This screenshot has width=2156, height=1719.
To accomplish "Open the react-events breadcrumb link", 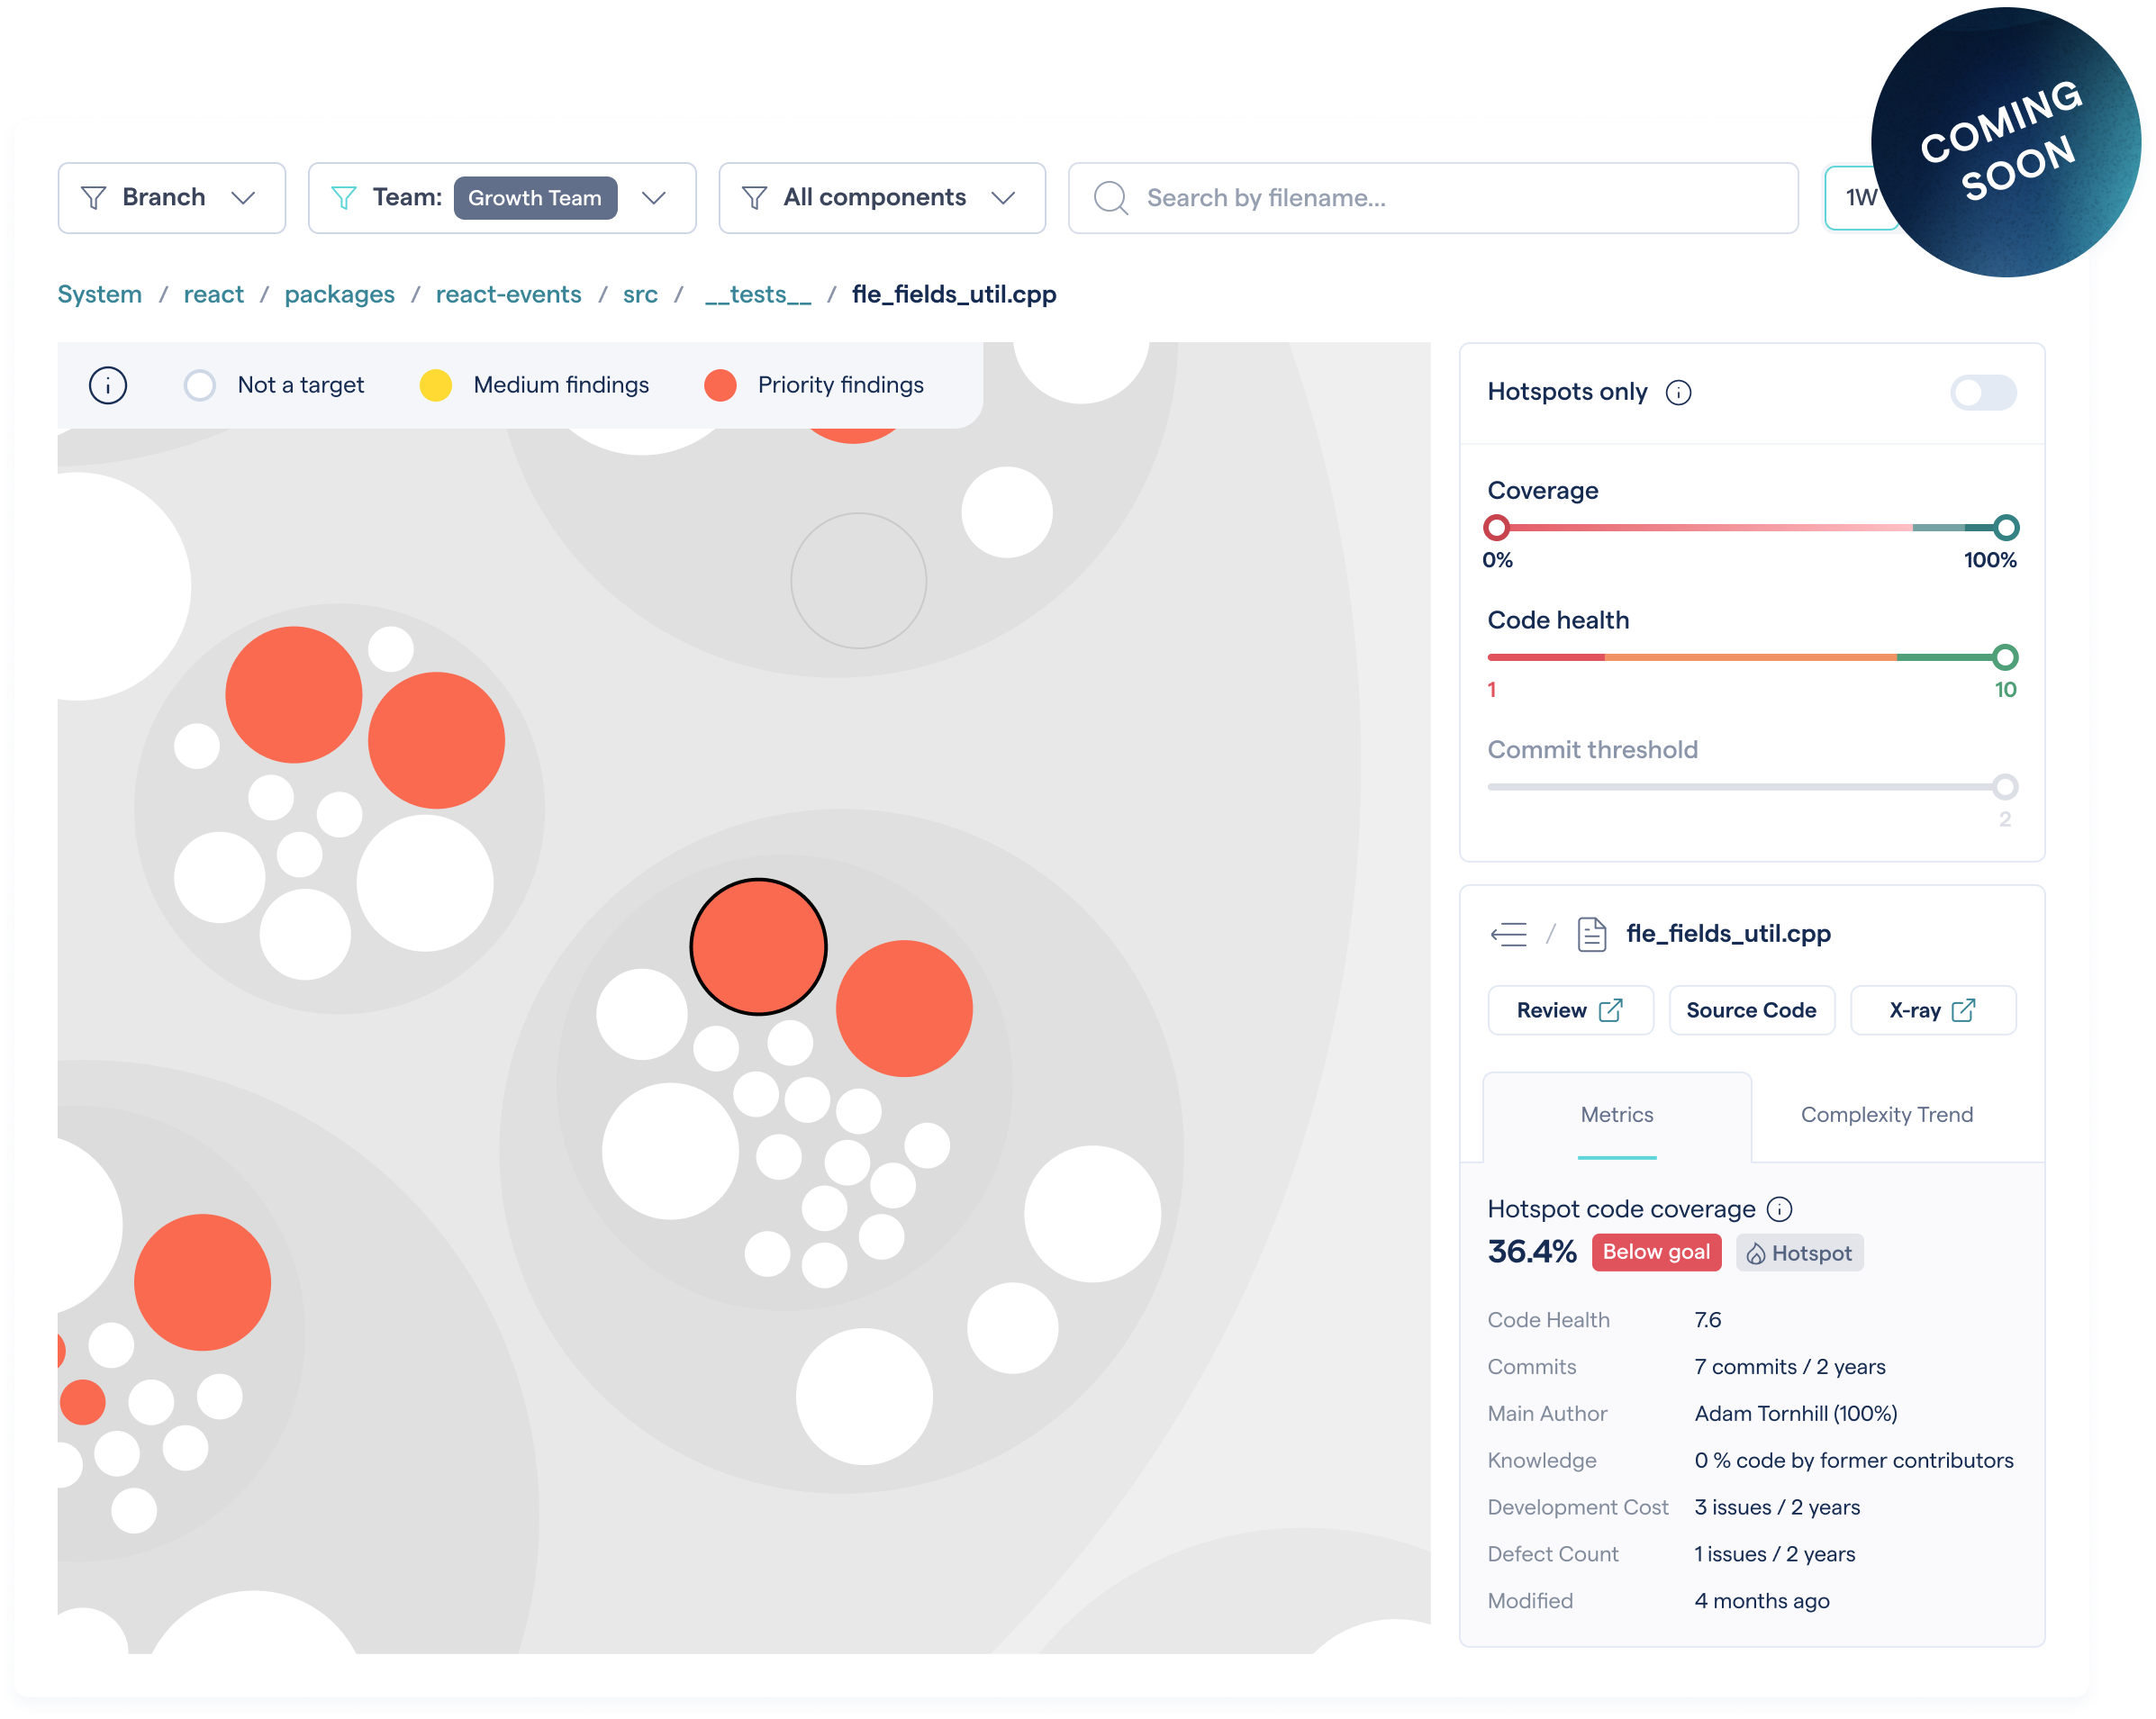I will pos(508,294).
